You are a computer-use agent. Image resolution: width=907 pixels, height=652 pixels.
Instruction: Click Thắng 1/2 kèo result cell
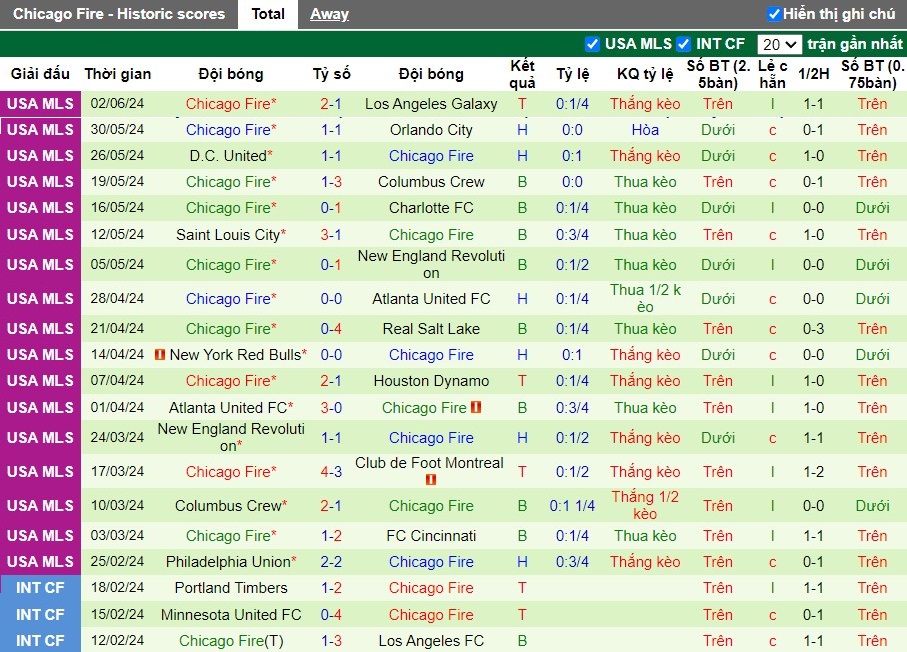645,506
